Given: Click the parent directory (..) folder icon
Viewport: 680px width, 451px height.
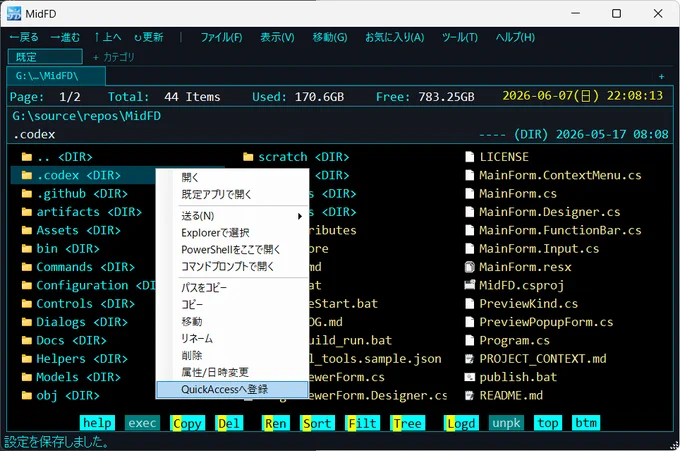Looking at the screenshot, I should [27, 157].
